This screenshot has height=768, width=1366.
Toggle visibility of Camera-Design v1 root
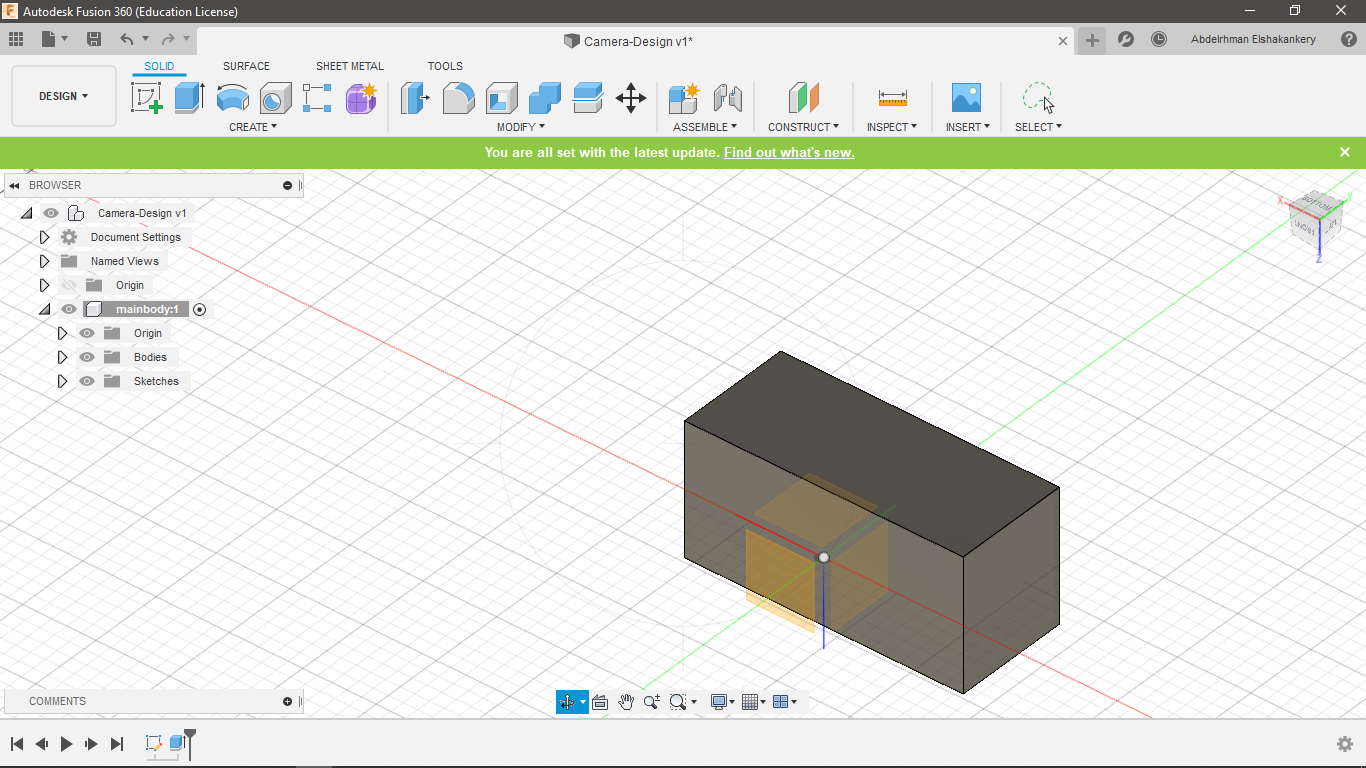(51, 213)
